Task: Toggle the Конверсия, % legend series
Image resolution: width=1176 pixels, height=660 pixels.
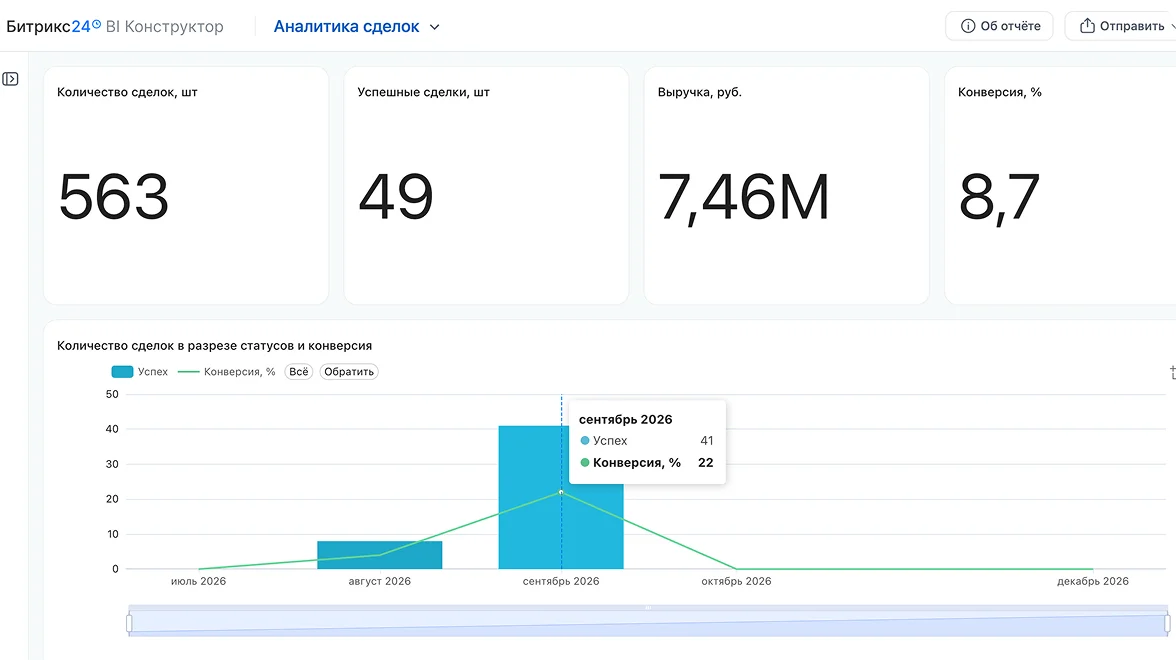Action: click(x=226, y=372)
